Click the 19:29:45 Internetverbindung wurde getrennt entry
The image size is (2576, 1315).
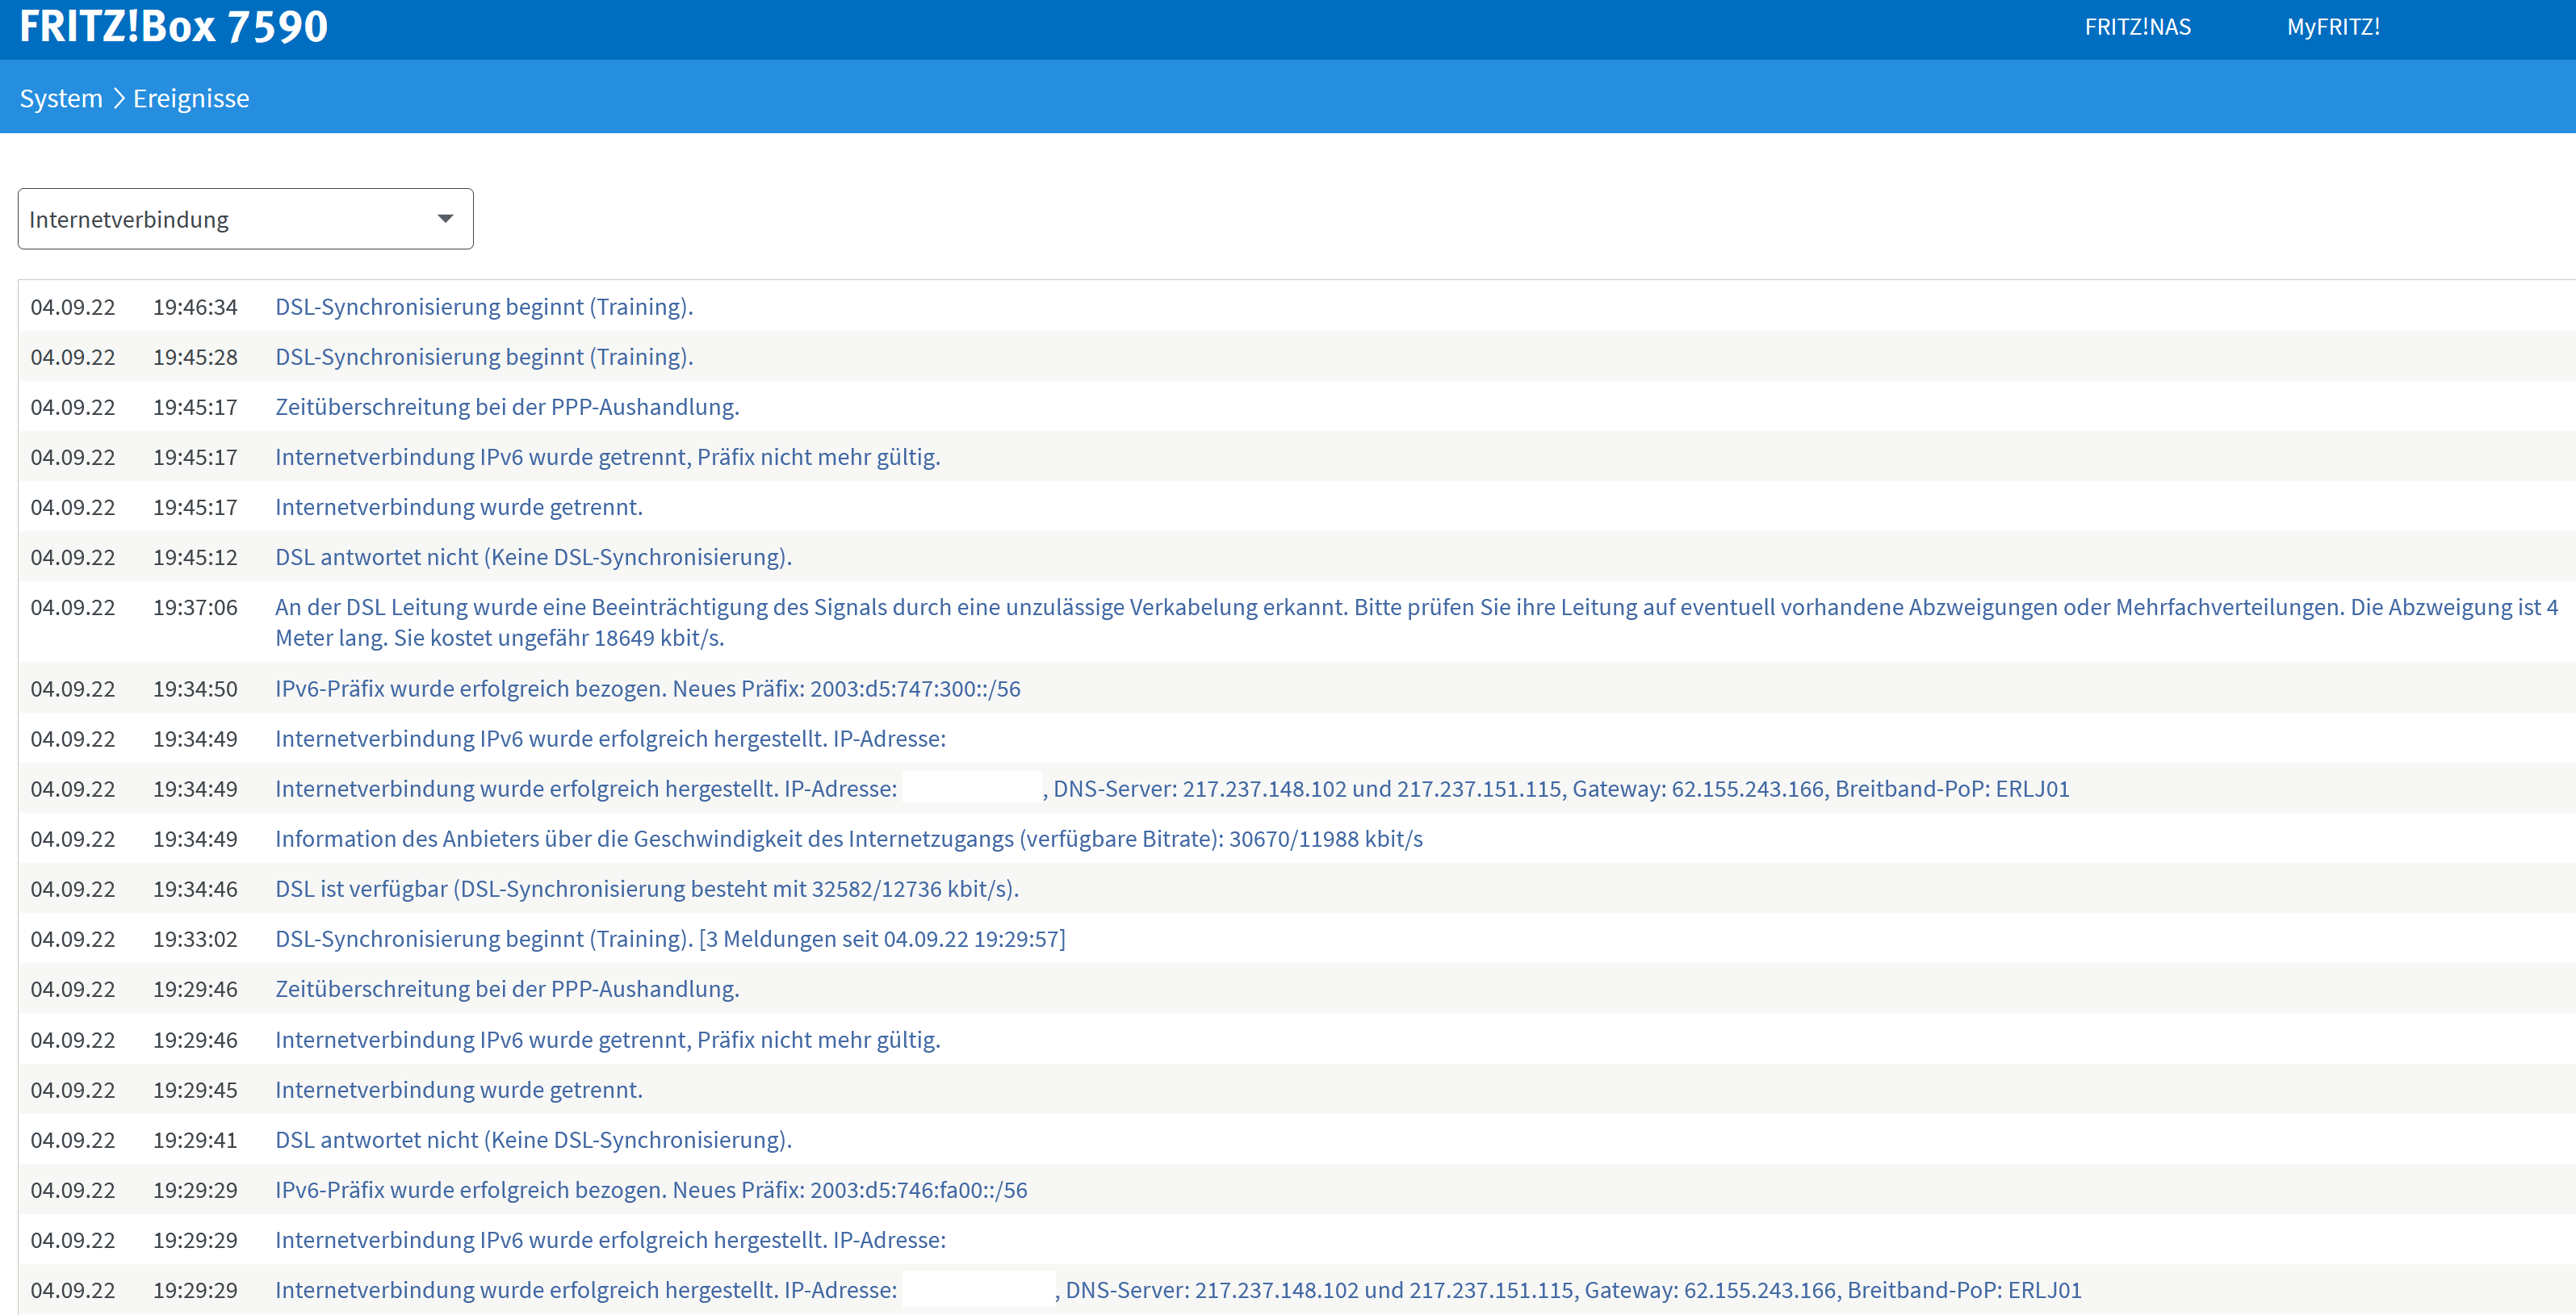click(x=458, y=1090)
